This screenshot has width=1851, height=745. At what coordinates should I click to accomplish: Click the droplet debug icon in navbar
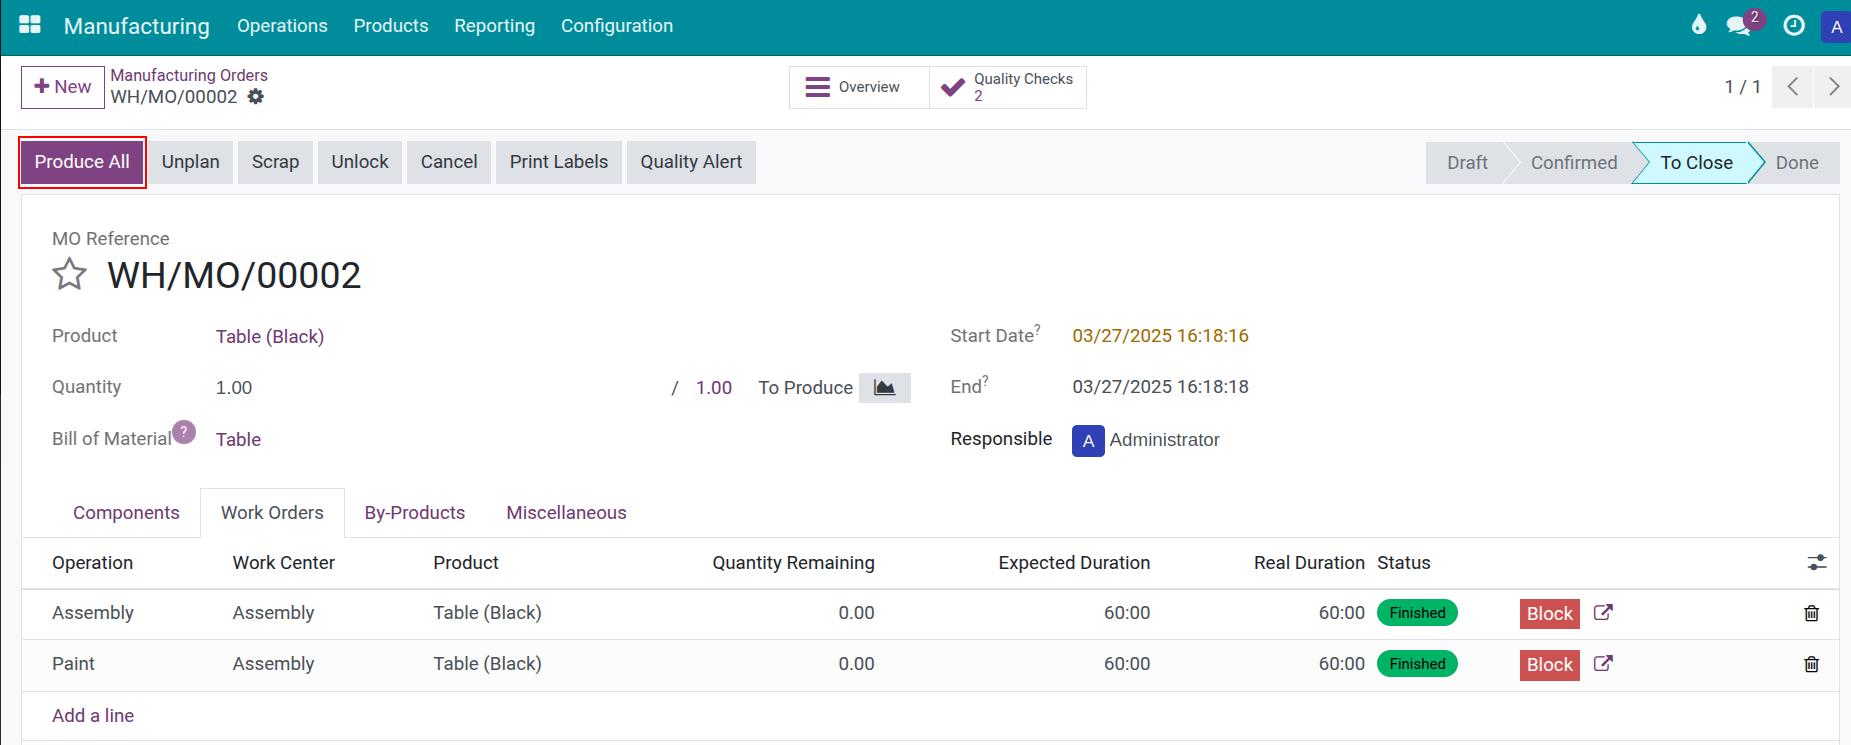[1698, 25]
